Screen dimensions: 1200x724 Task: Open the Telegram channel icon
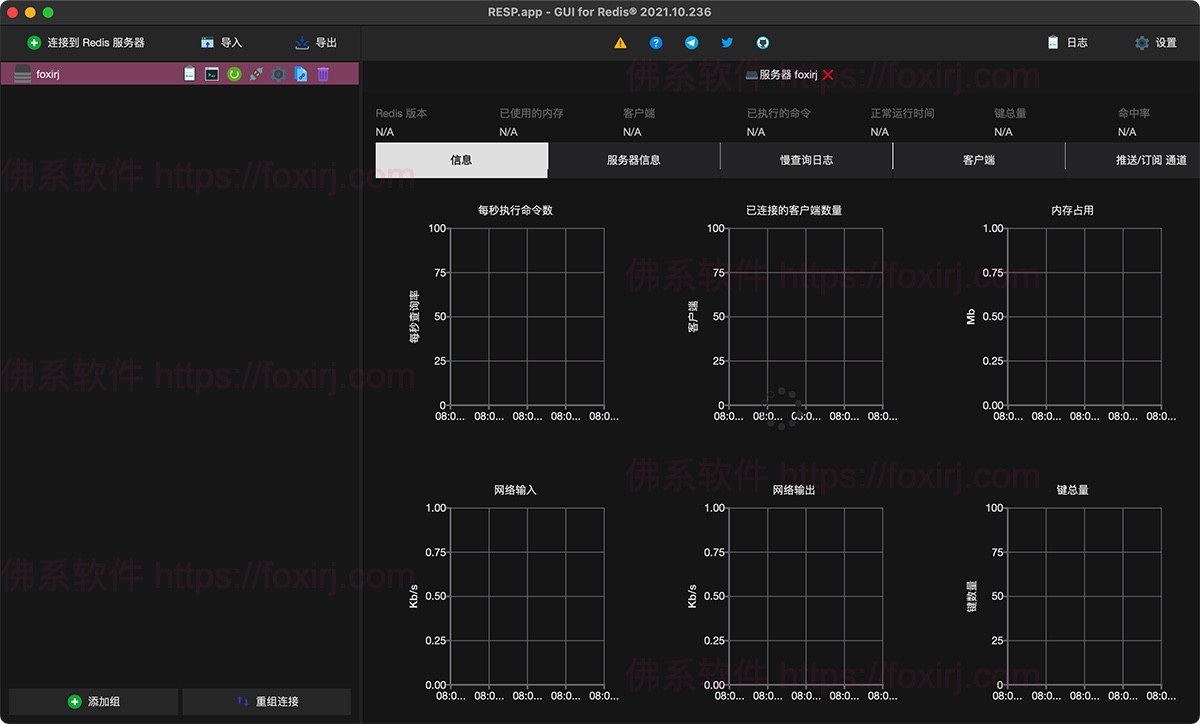pyautogui.click(x=691, y=43)
